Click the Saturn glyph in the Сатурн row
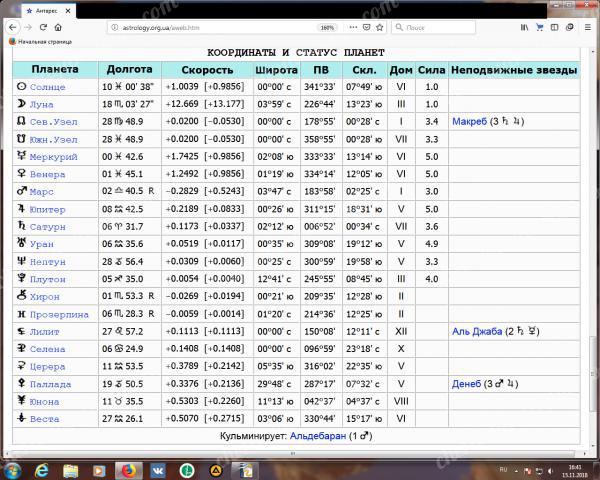The image size is (600, 480). tap(21, 225)
